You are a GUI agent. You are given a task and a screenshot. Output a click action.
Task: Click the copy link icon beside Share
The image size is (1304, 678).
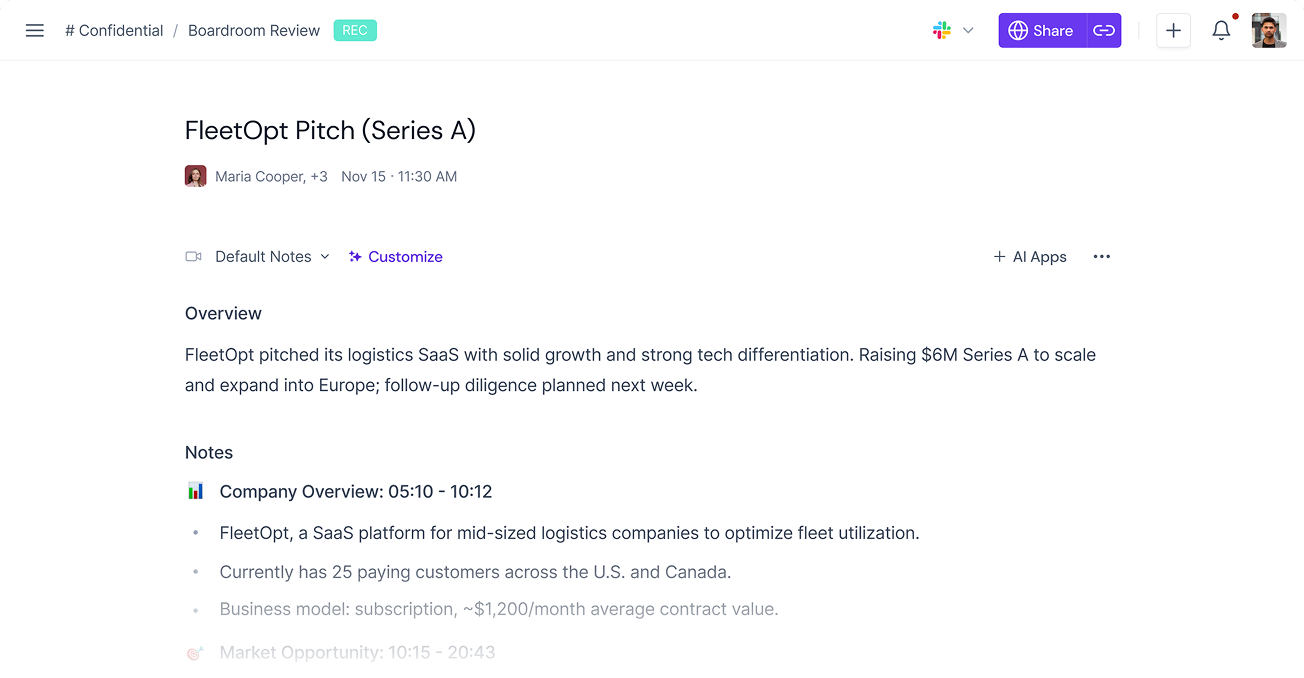(1103, 30)
